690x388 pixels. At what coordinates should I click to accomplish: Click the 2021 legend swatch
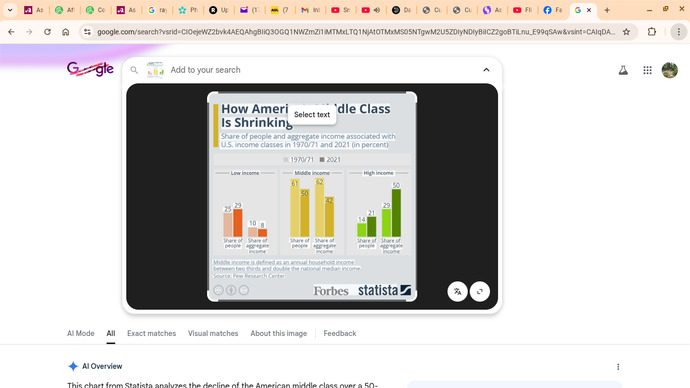coord(322,160)
